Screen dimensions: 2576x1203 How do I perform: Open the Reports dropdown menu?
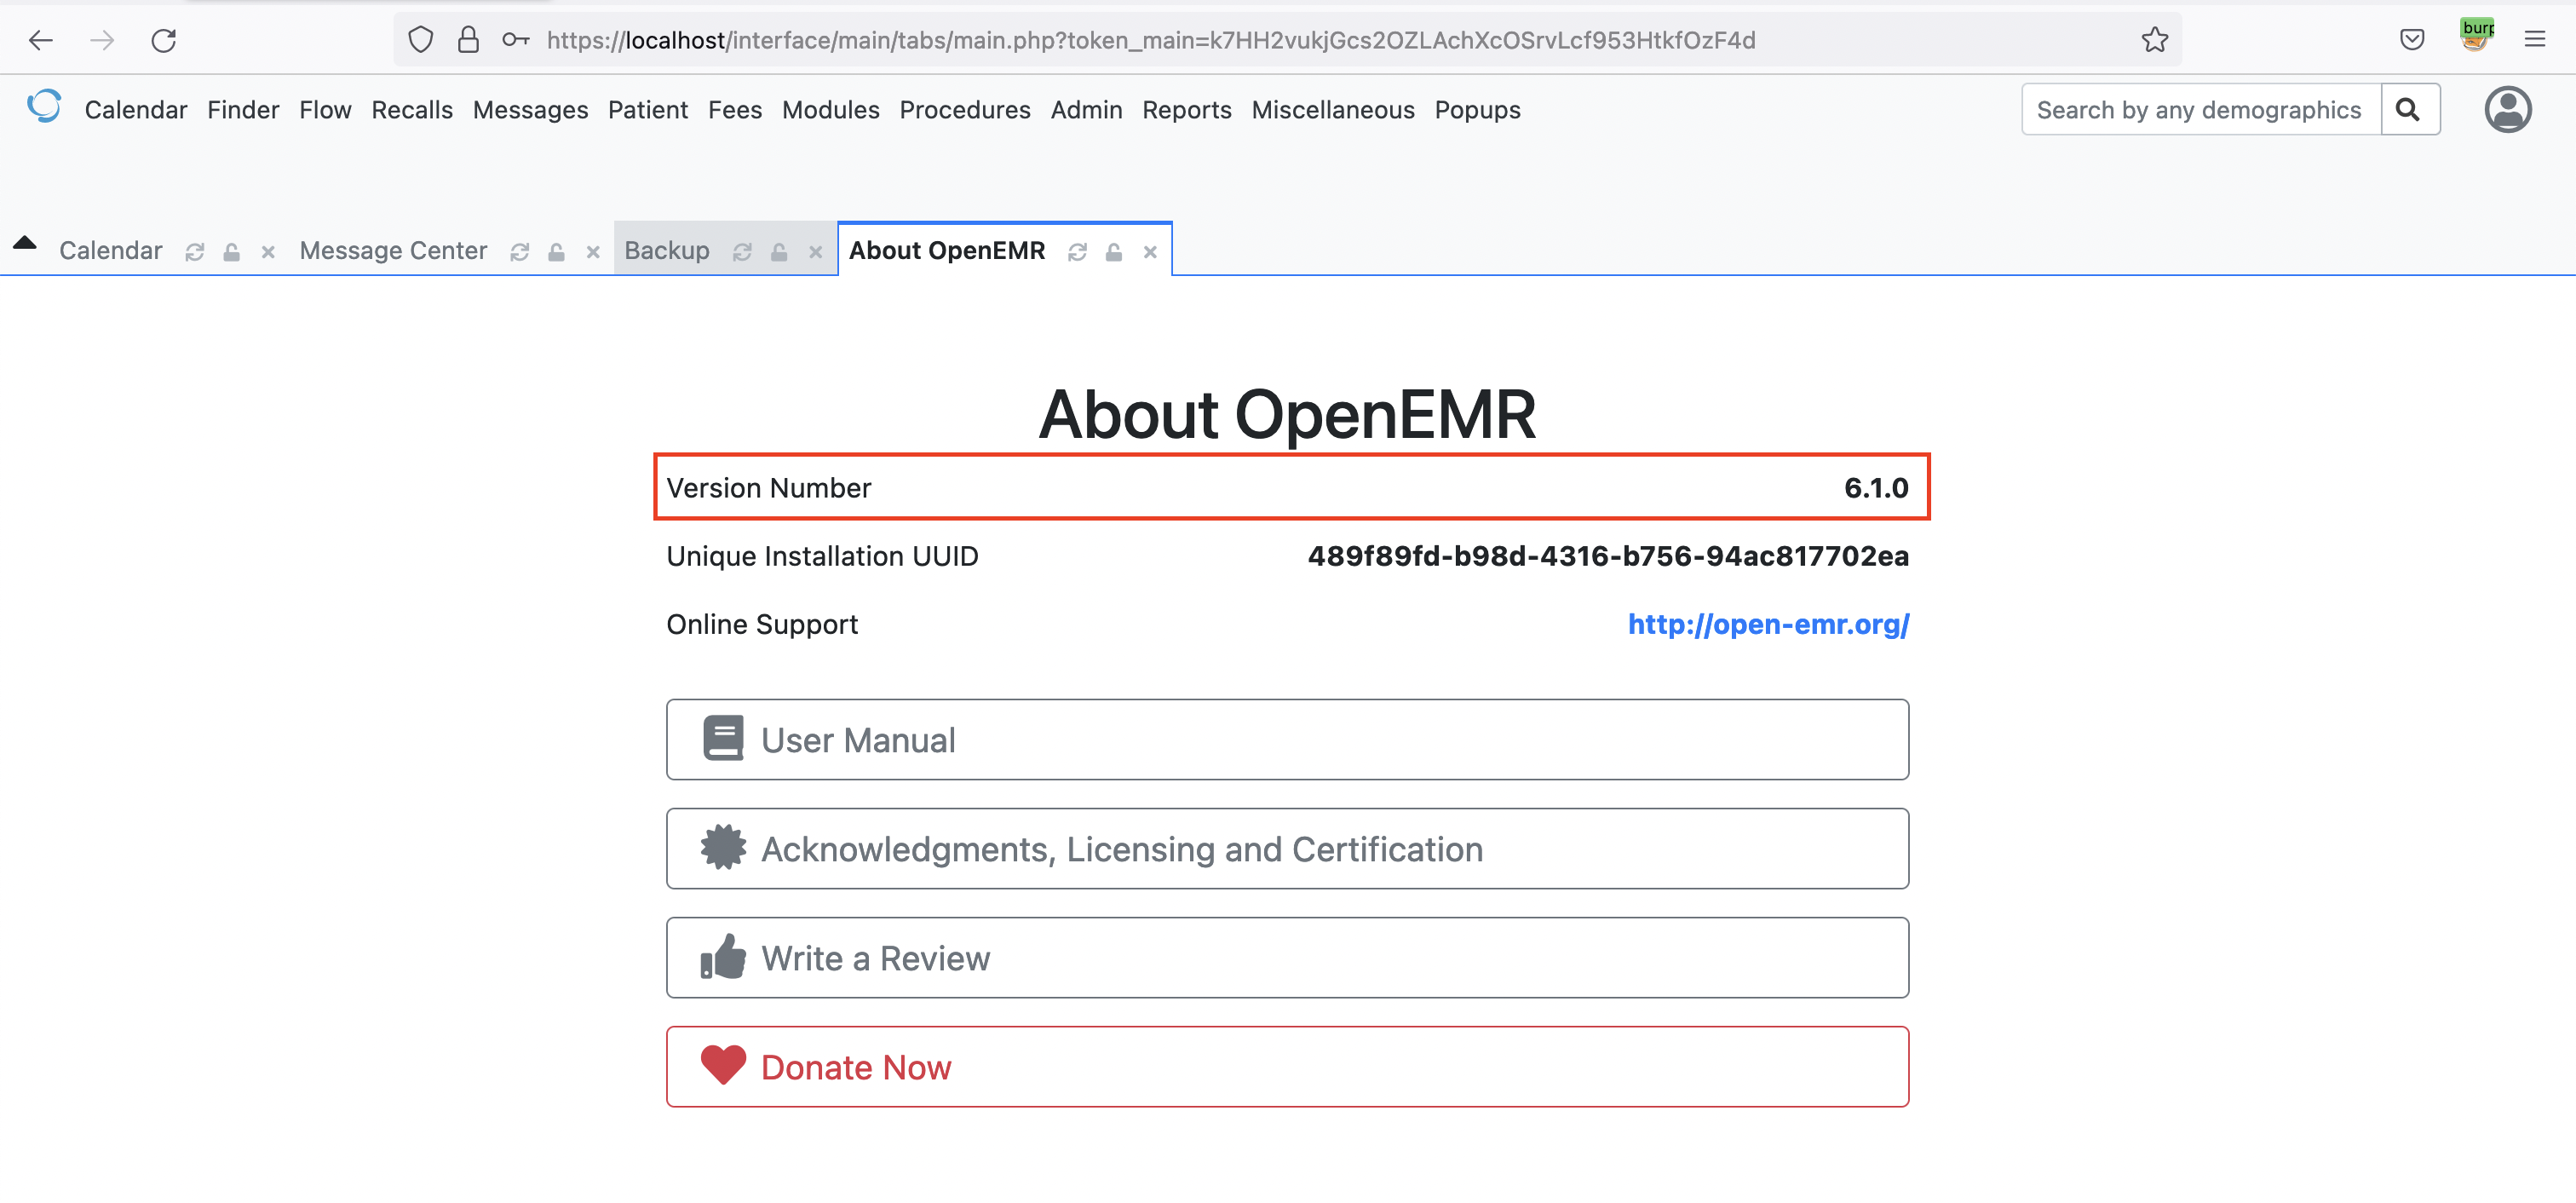point(1186,110)
